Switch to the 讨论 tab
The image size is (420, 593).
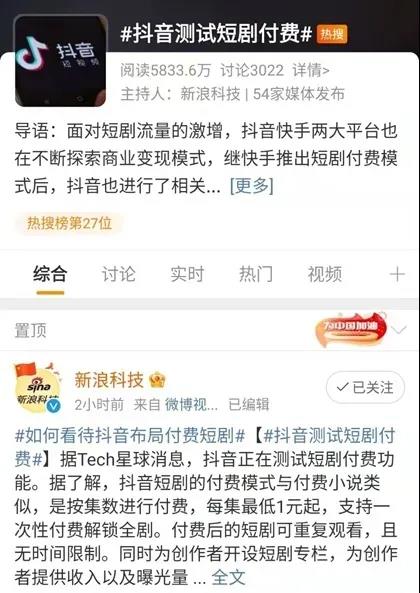(119, 274)
